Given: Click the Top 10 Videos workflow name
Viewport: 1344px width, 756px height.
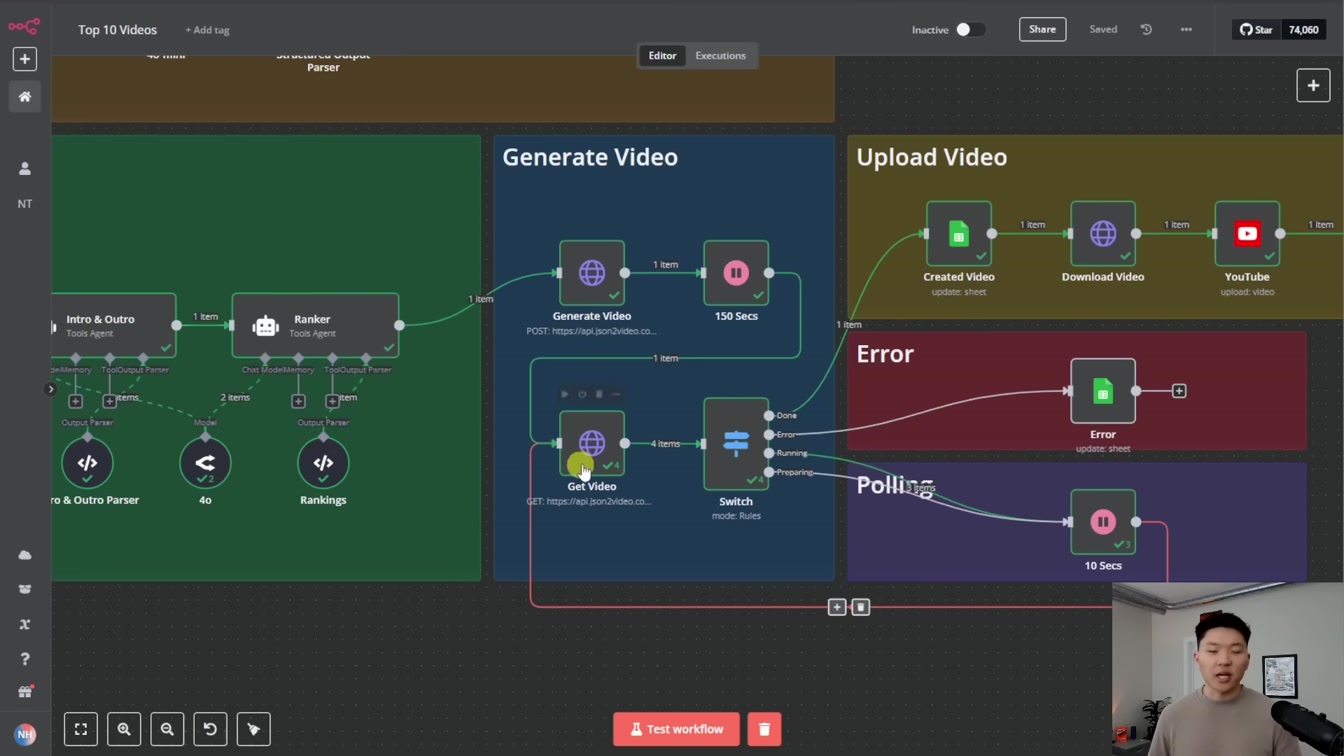Looking at the screenshot, I should tap(118, 30).
